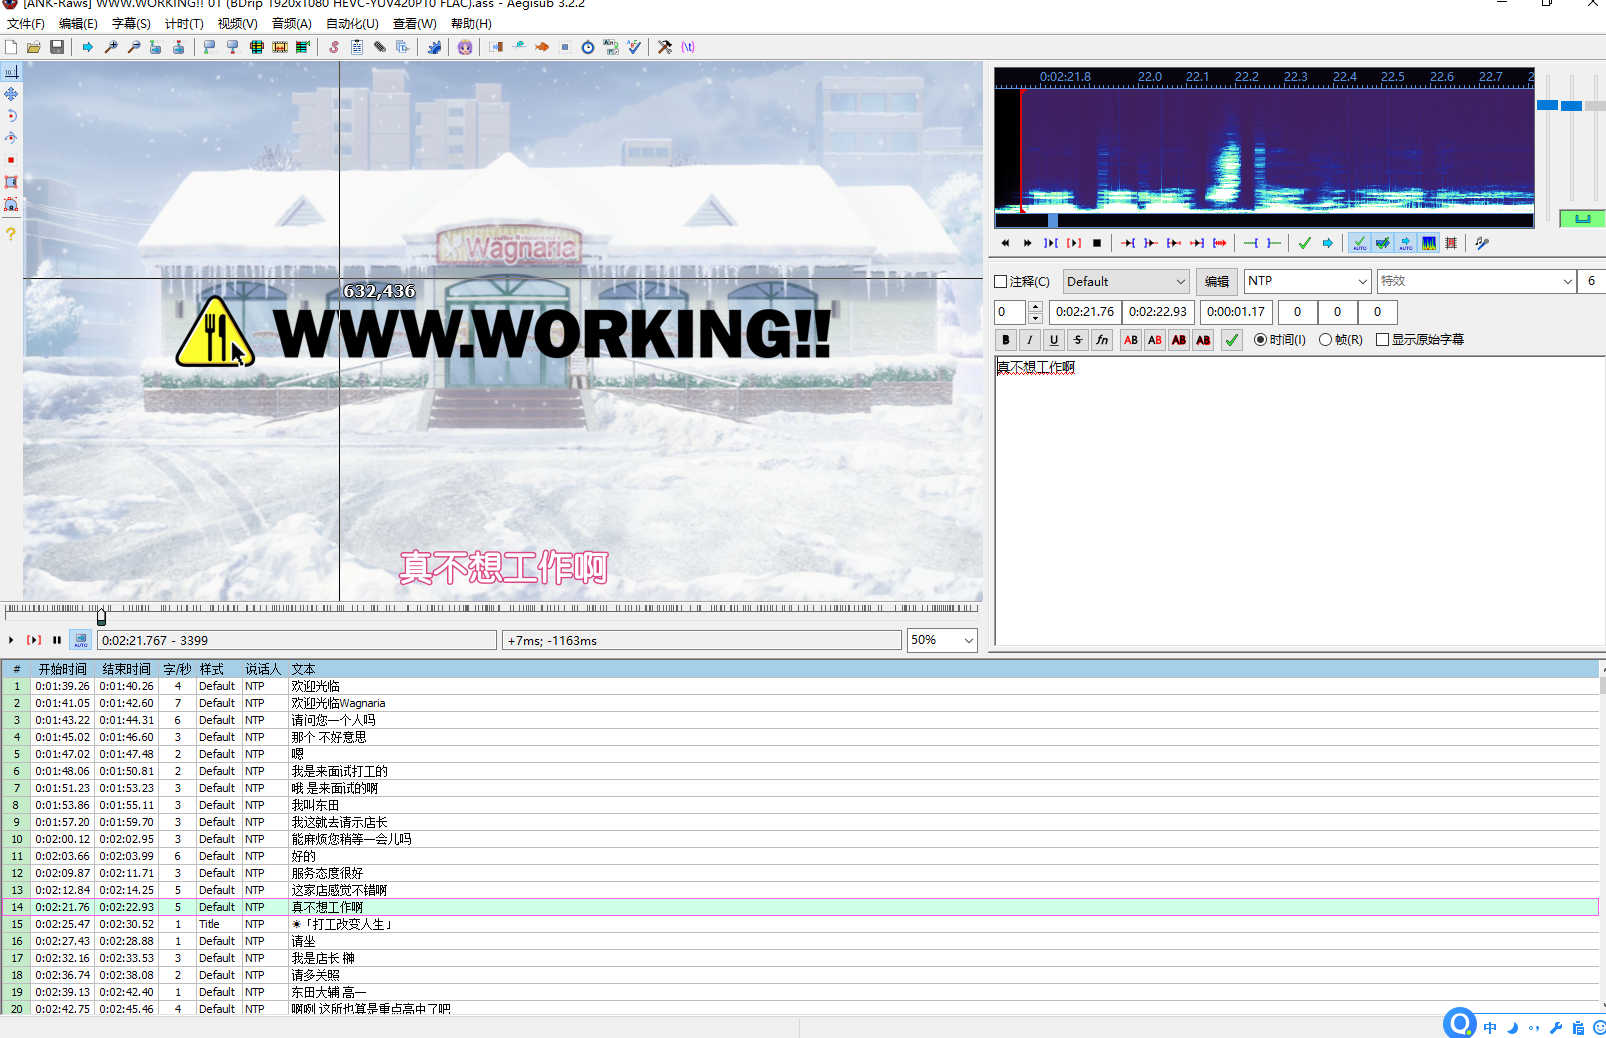Launch the Translation Assistant anime-face icon

(465, 47)
